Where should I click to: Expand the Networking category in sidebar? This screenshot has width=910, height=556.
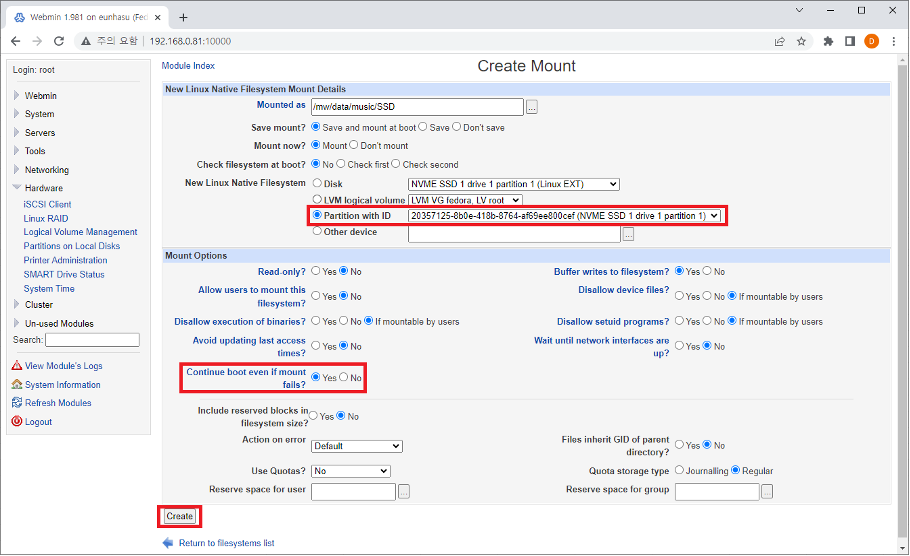(x=47, y=170)
